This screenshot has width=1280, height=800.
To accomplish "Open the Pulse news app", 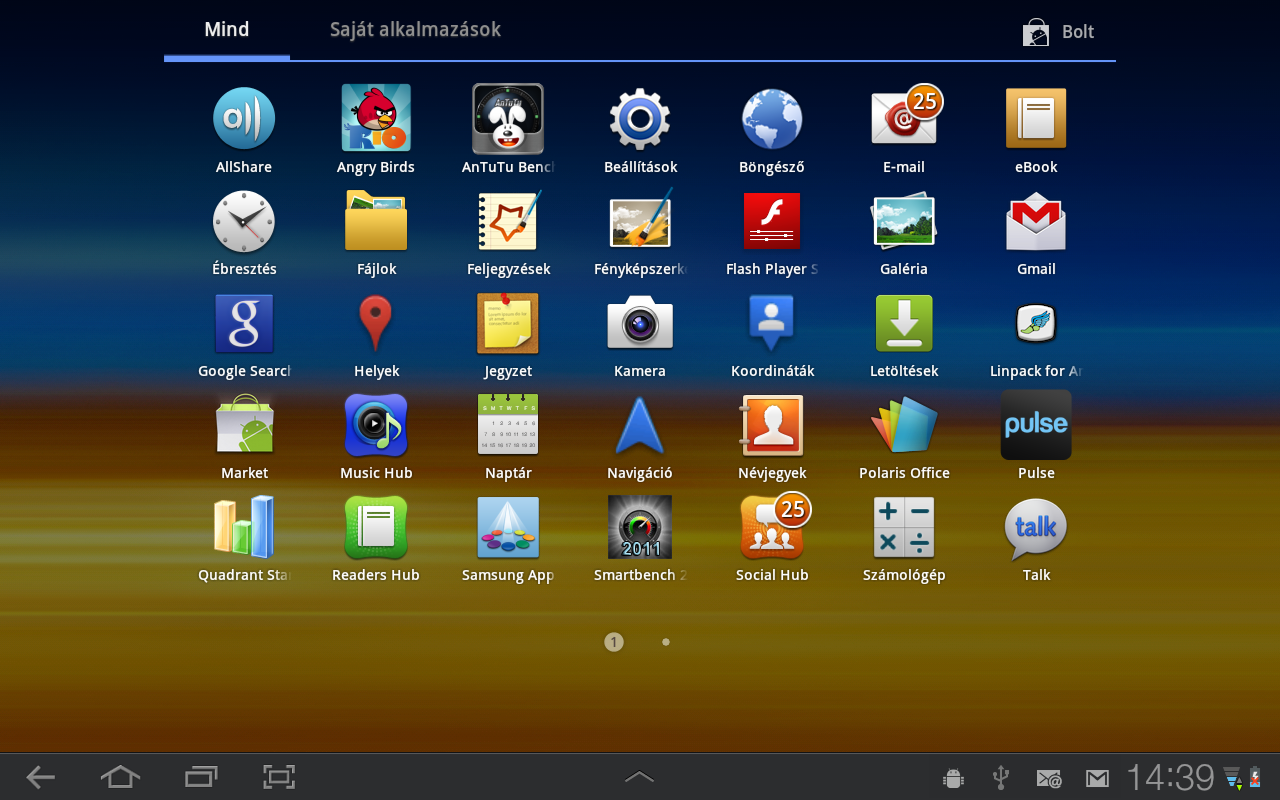I will 1036,425.
